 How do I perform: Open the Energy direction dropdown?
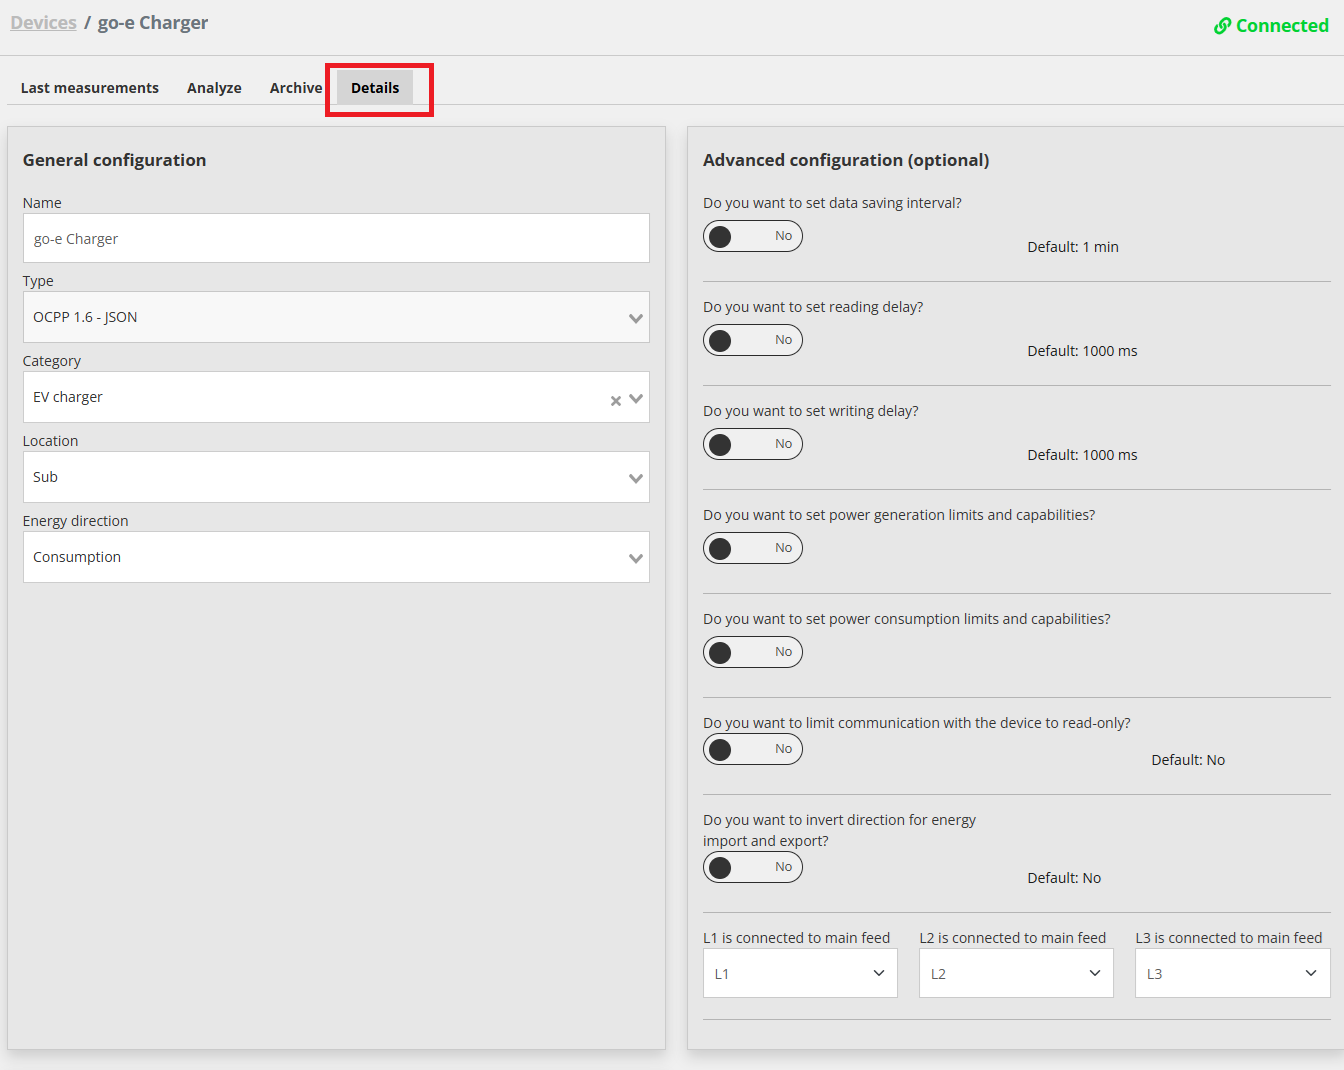pyautogui.click(x=336, y=557)
